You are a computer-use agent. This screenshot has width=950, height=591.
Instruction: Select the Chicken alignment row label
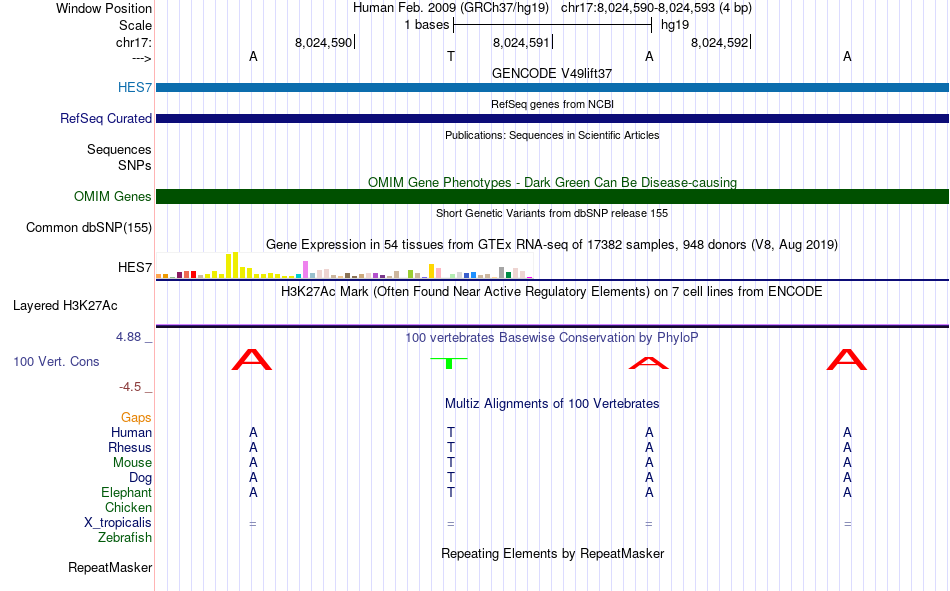(x=128, y=507)
